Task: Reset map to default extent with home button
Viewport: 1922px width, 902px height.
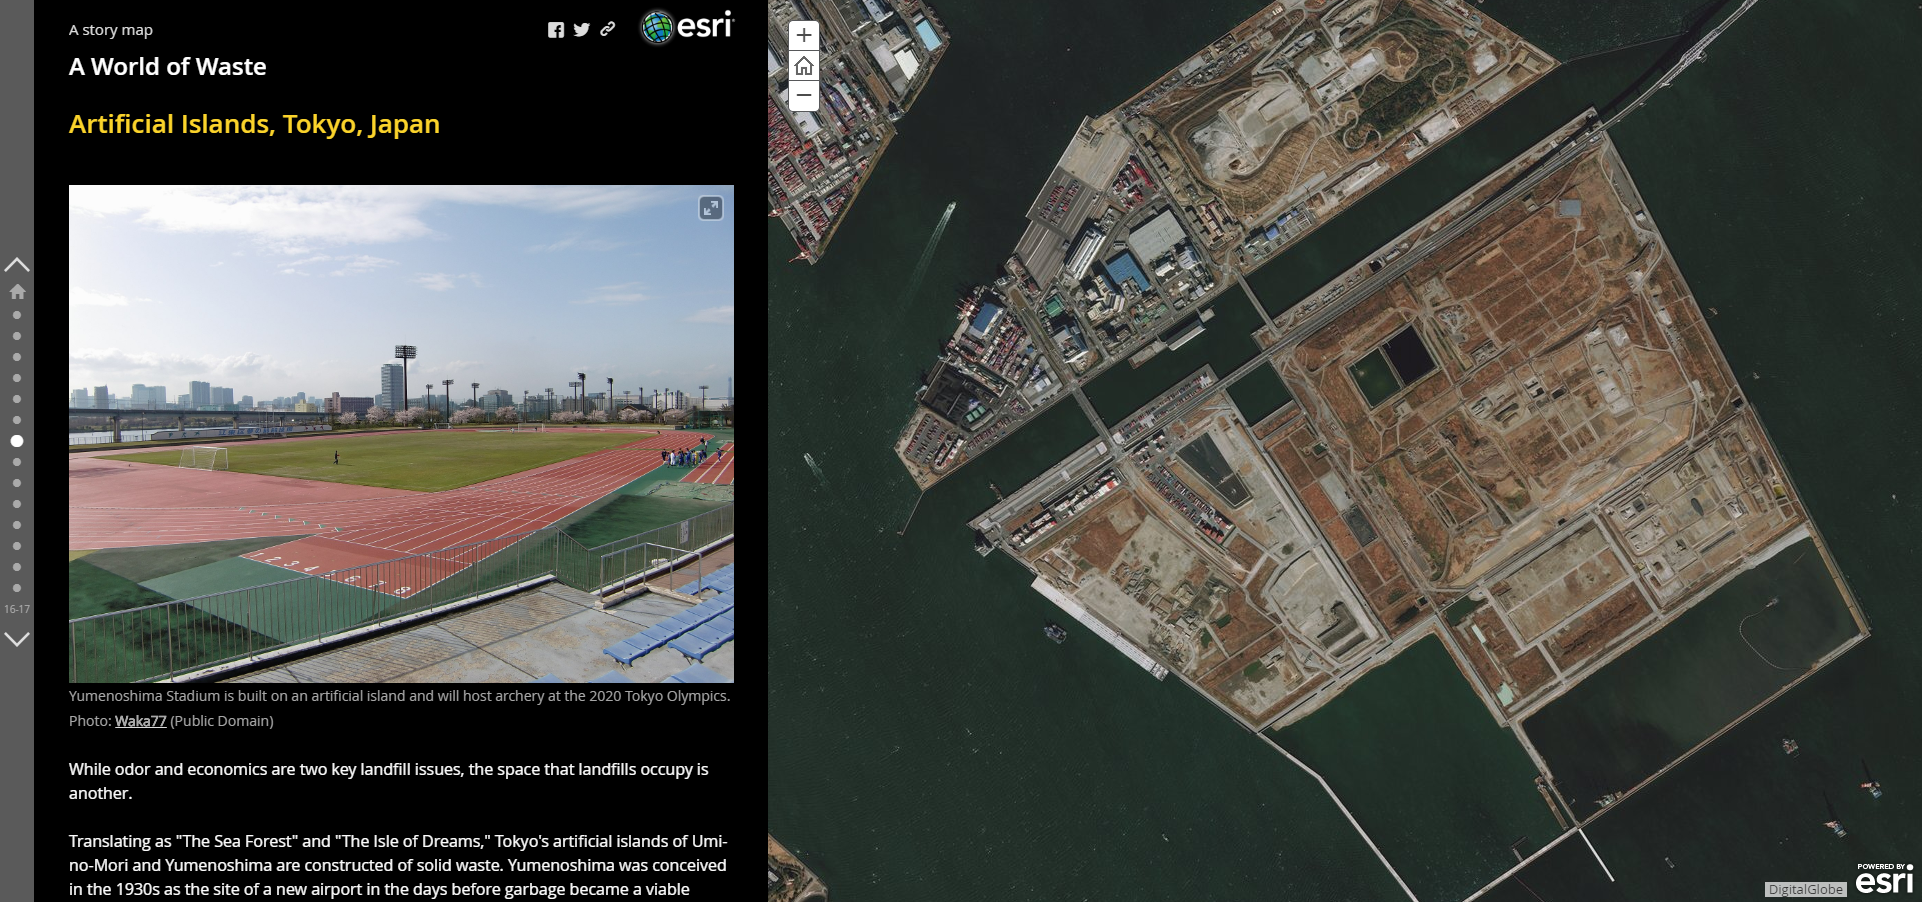Action: (804, 66)
